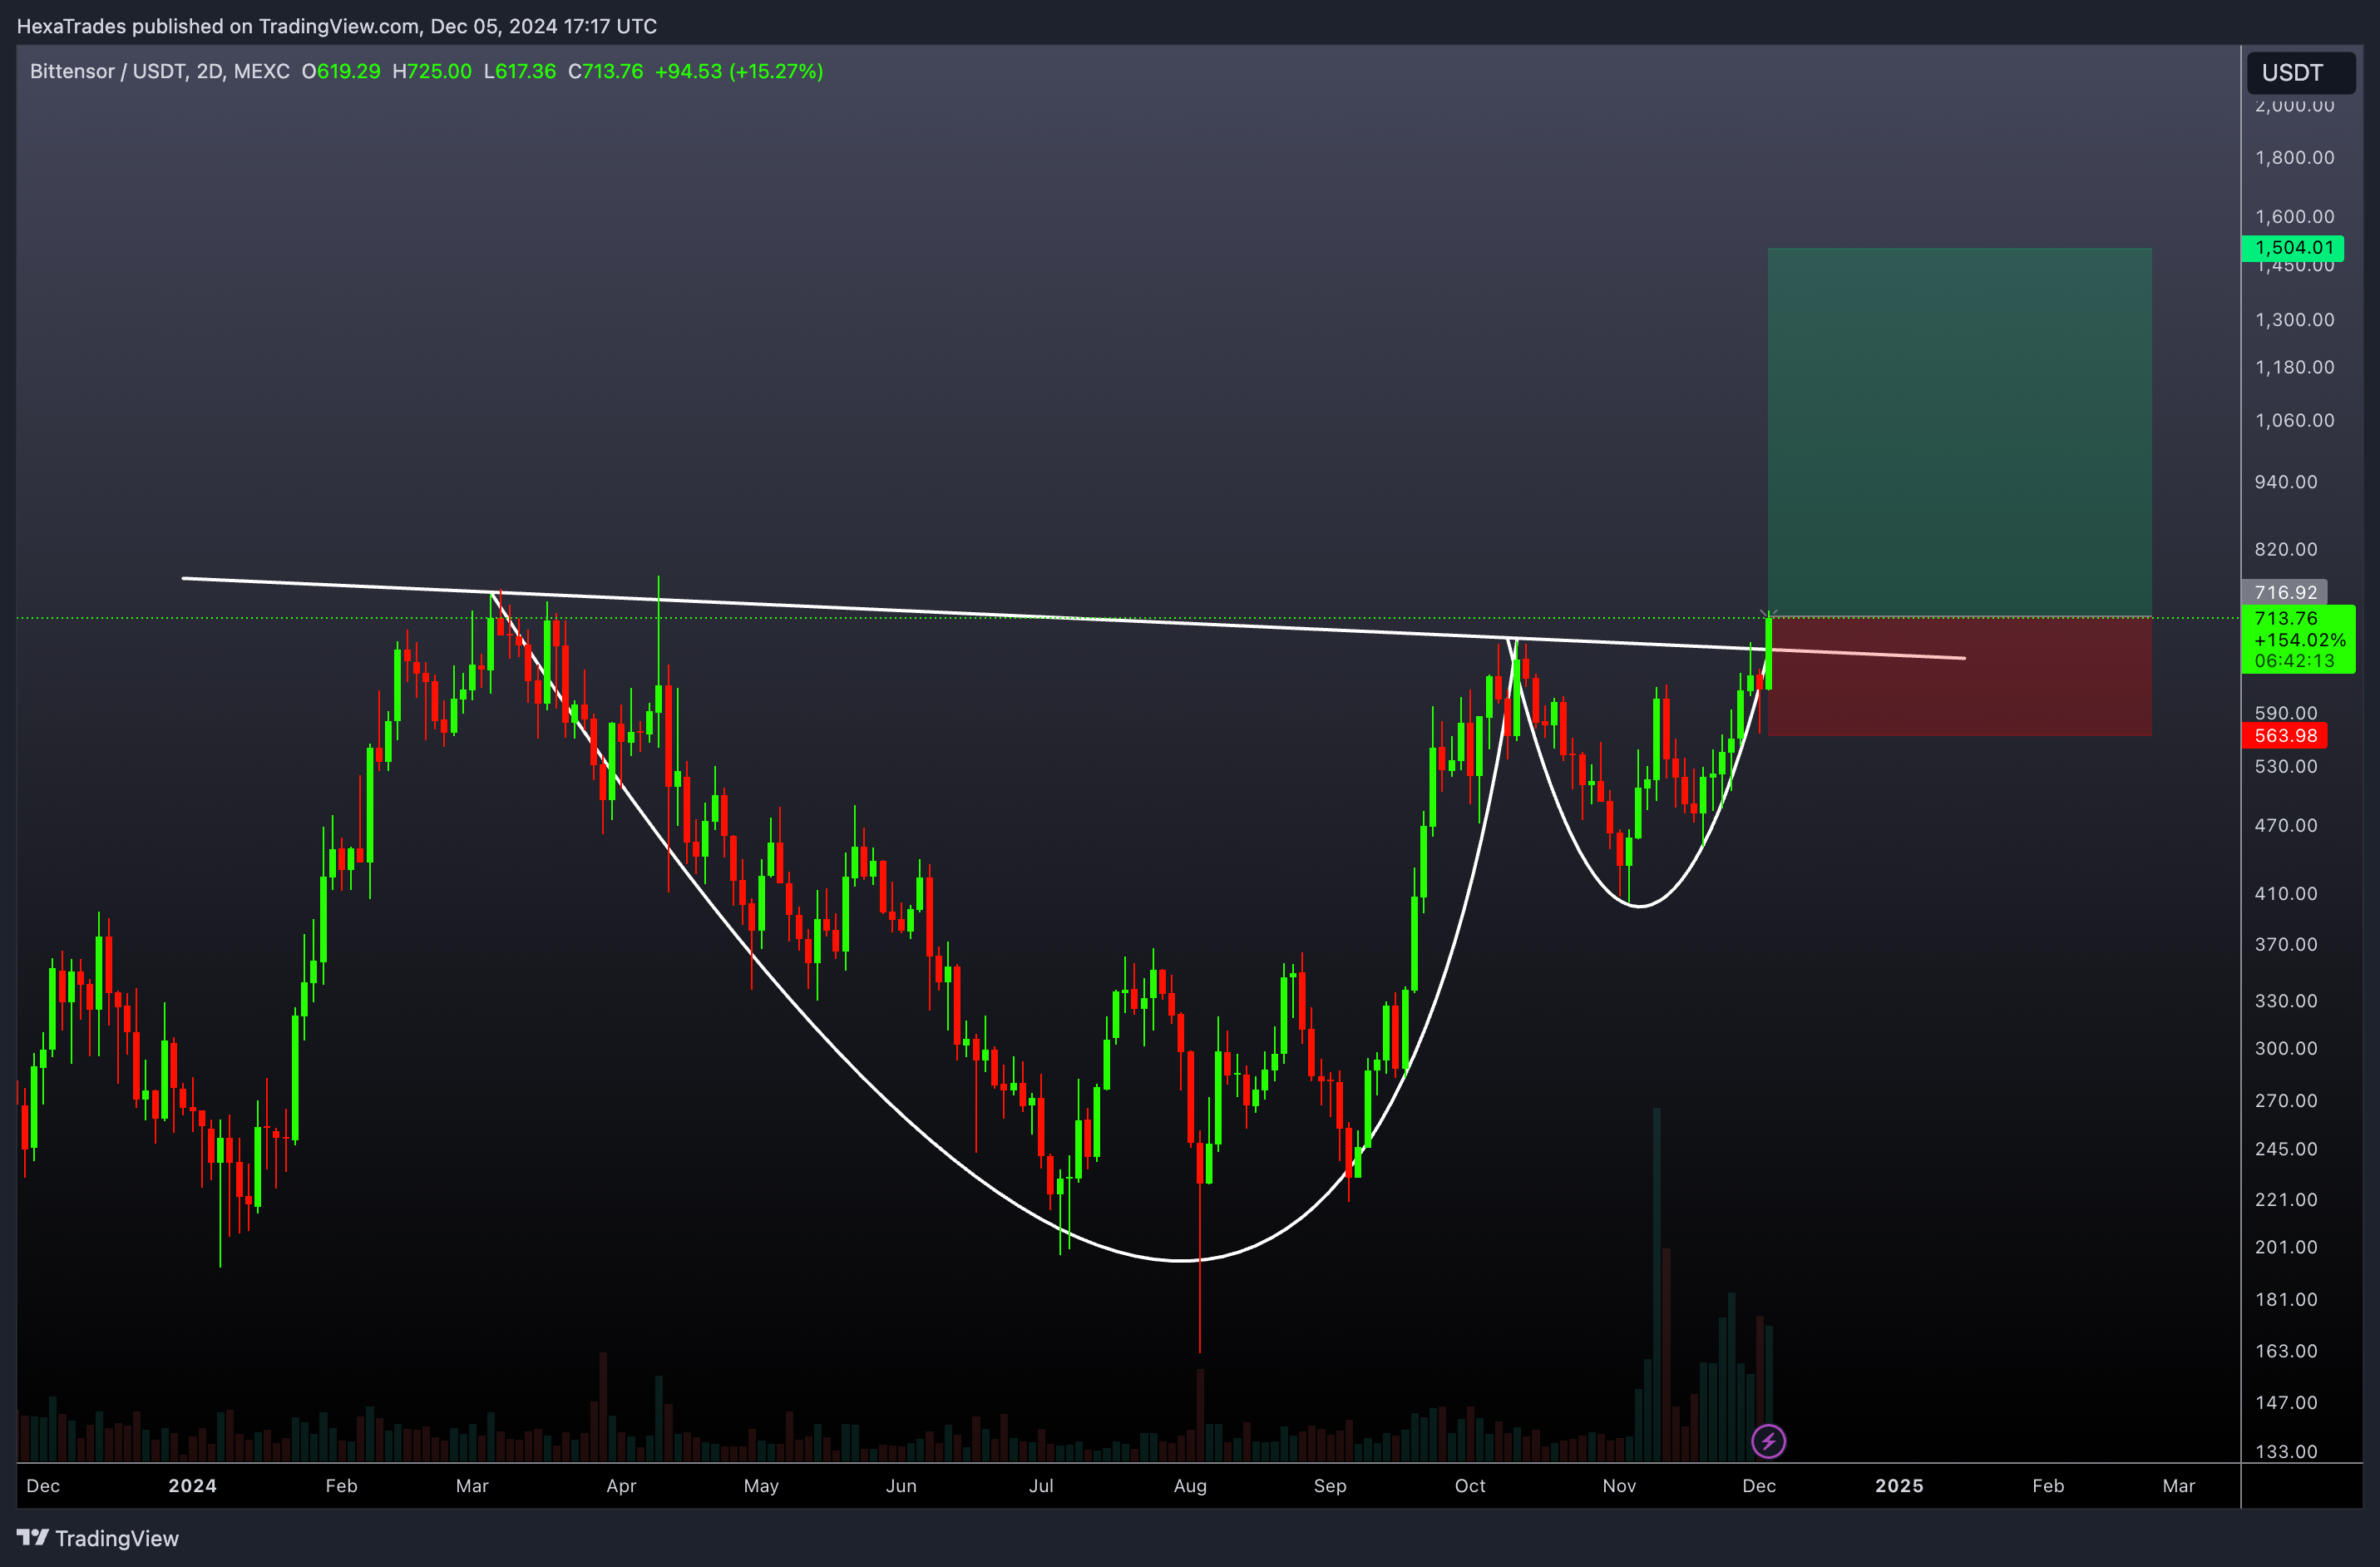Click the 201.00 price axis label
Viewport: 2380px width, 1567px height.
(2286, 1247)
